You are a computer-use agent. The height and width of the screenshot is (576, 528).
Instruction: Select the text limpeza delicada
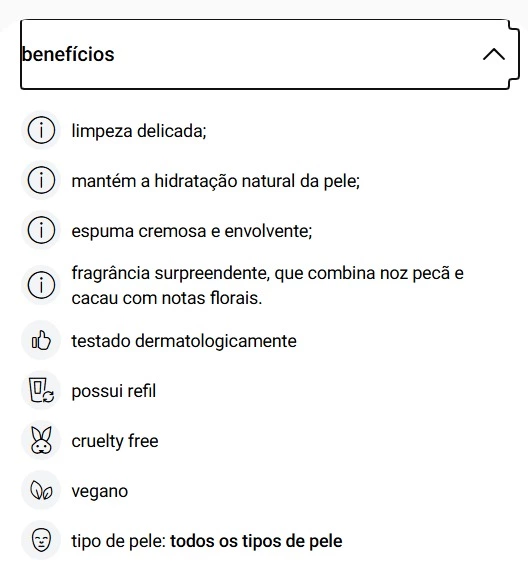coord(139,131)
